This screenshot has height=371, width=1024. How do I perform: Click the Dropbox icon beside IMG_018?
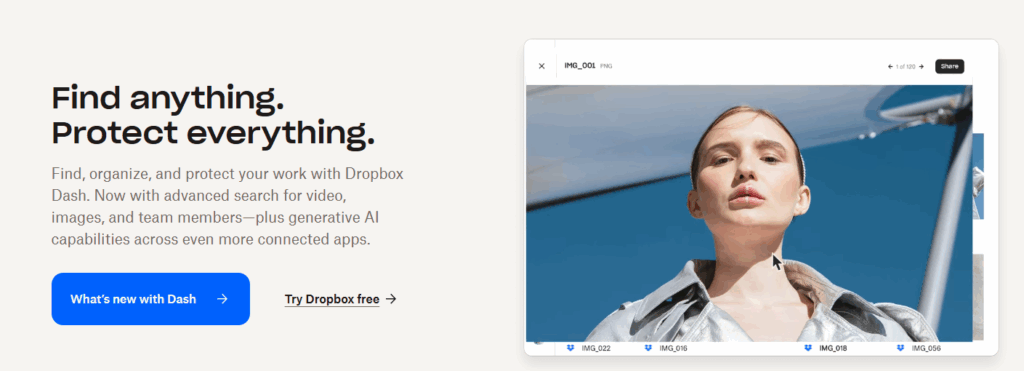(808, 348)
